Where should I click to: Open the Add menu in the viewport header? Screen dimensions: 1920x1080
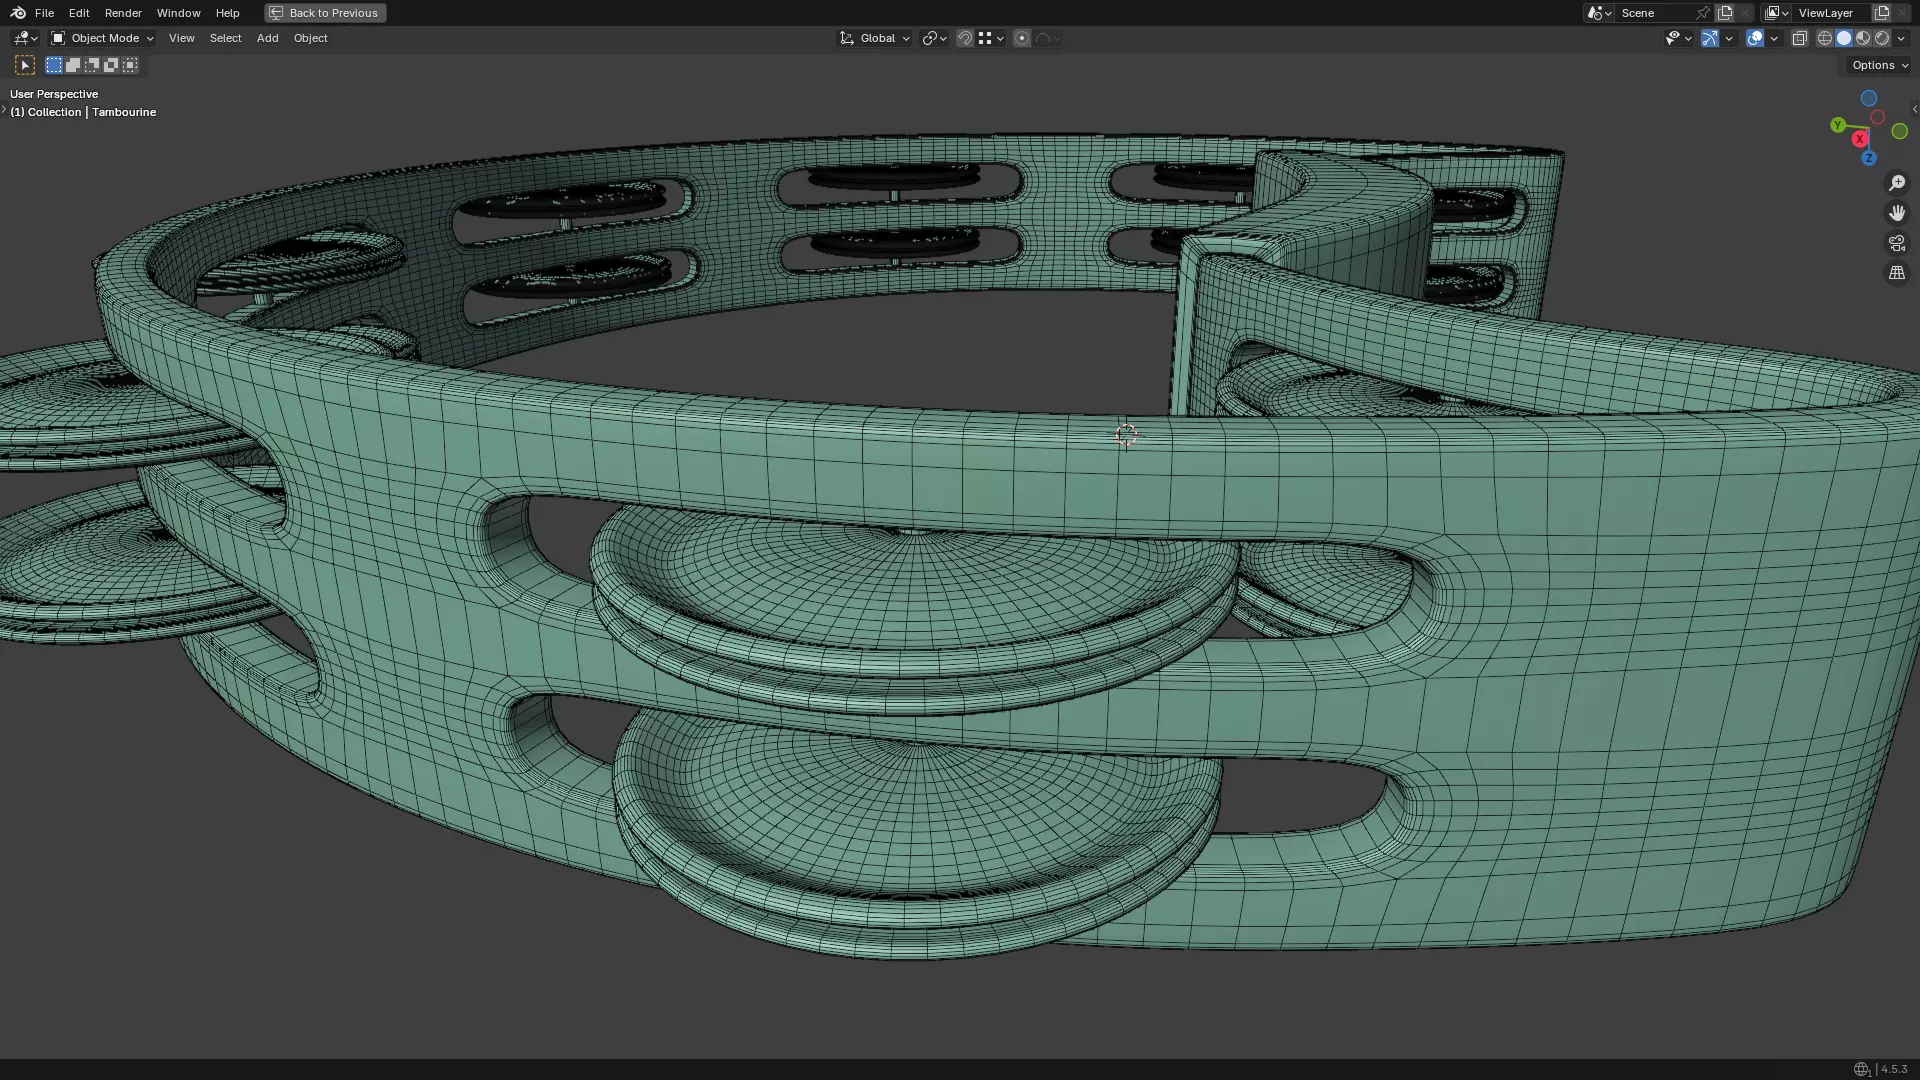coord(267,38)
